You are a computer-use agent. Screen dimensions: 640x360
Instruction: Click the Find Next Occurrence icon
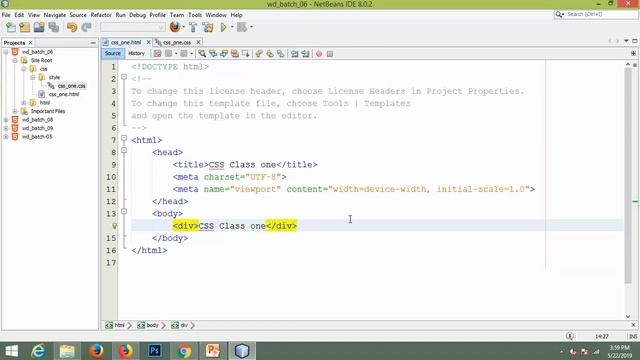[x=224, y=53]
